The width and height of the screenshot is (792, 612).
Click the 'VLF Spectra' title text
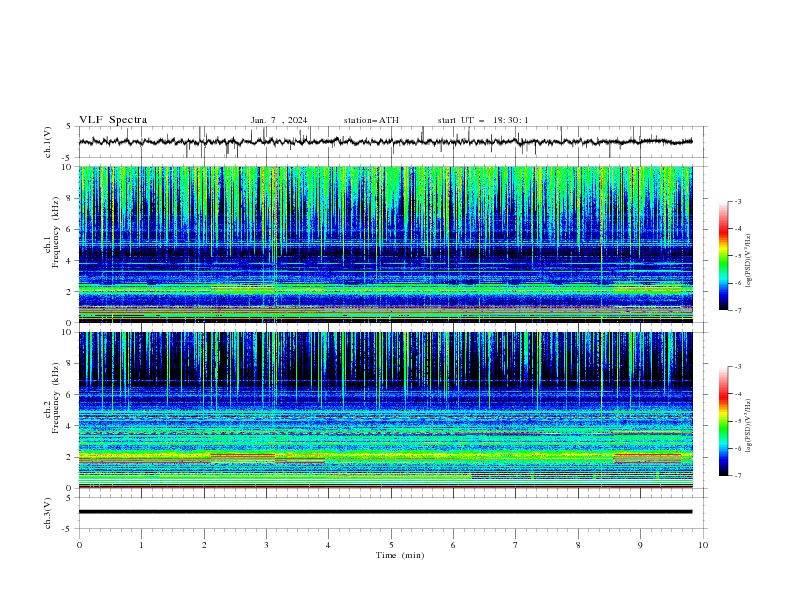113,120
